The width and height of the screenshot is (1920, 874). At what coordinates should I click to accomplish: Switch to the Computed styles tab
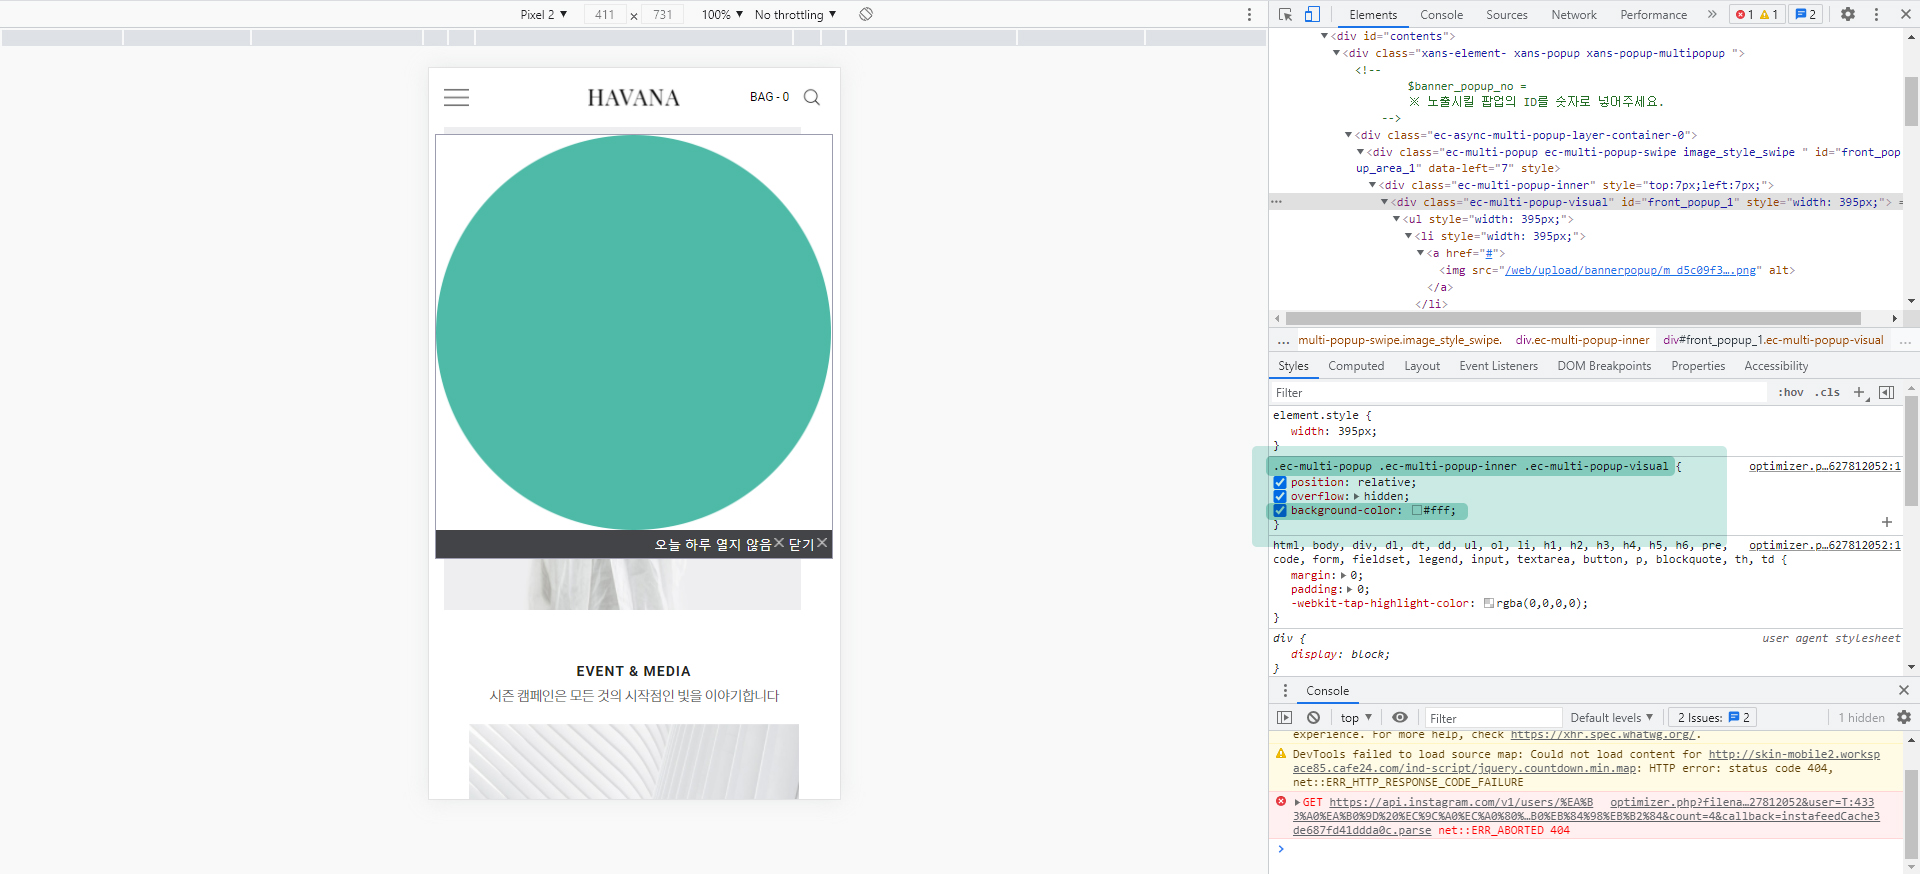pos(1356,366)
